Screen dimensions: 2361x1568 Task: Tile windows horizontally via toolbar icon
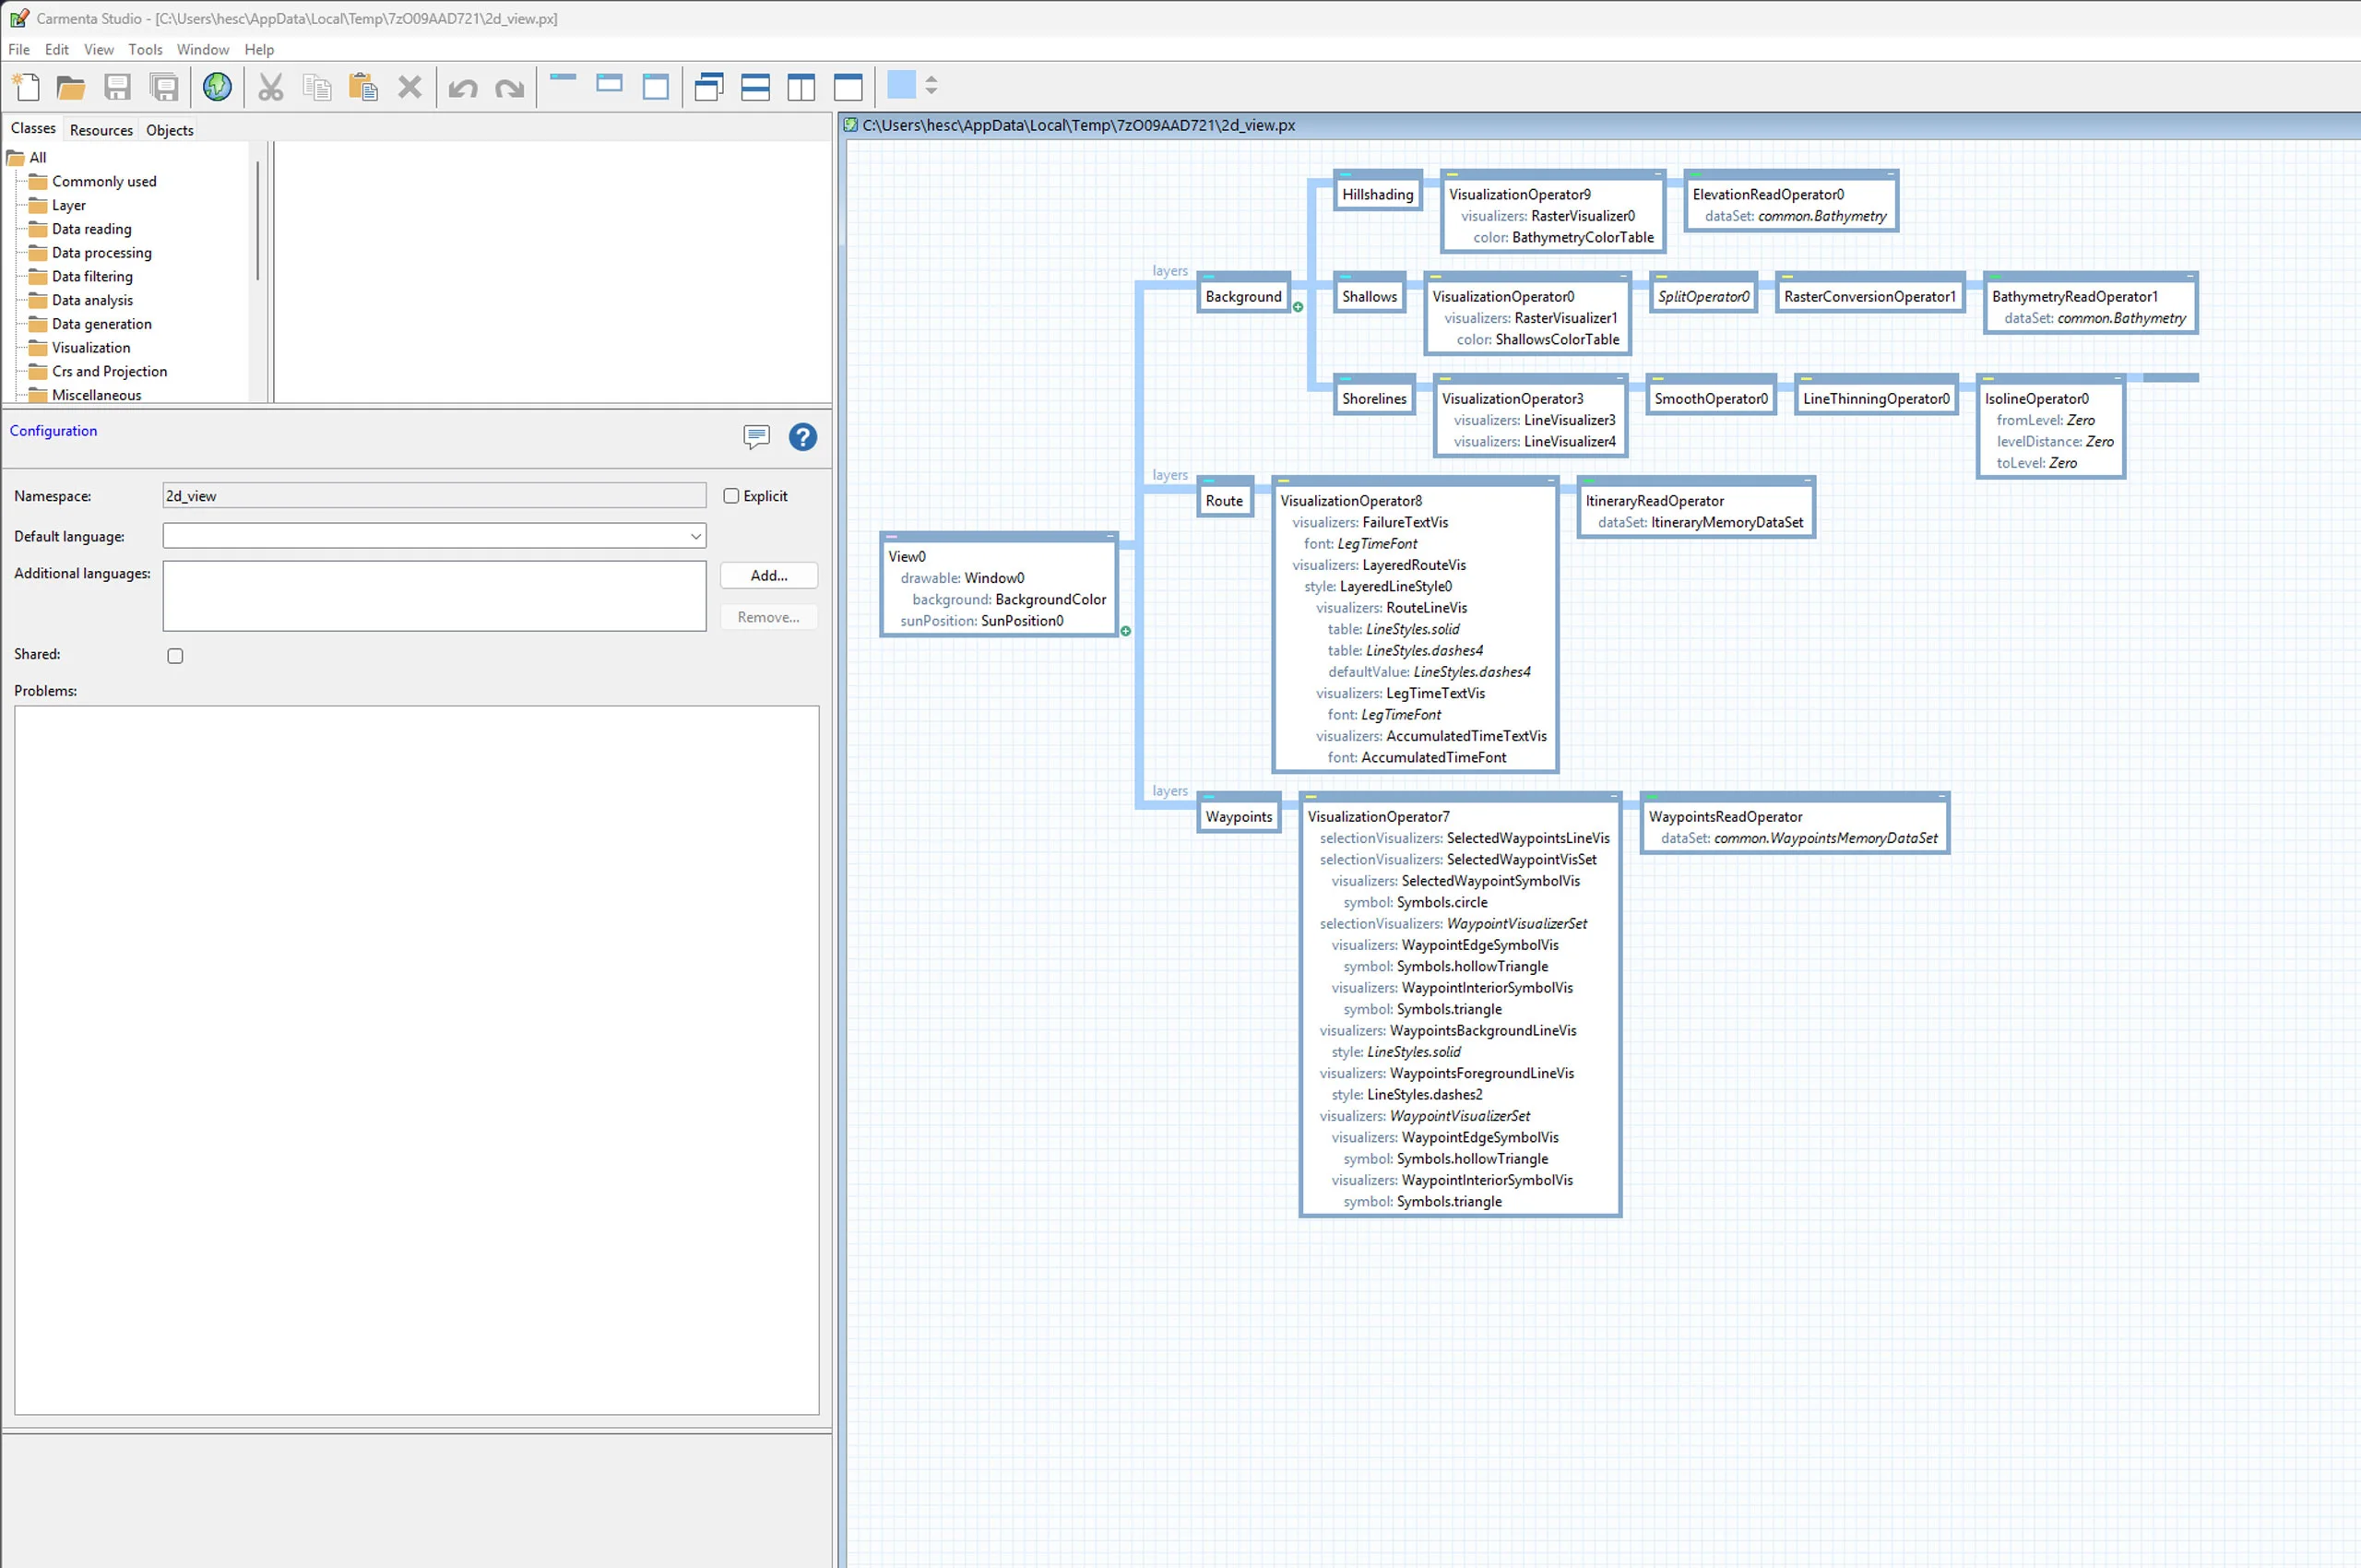pyautogui.click(x=755, y=87)
